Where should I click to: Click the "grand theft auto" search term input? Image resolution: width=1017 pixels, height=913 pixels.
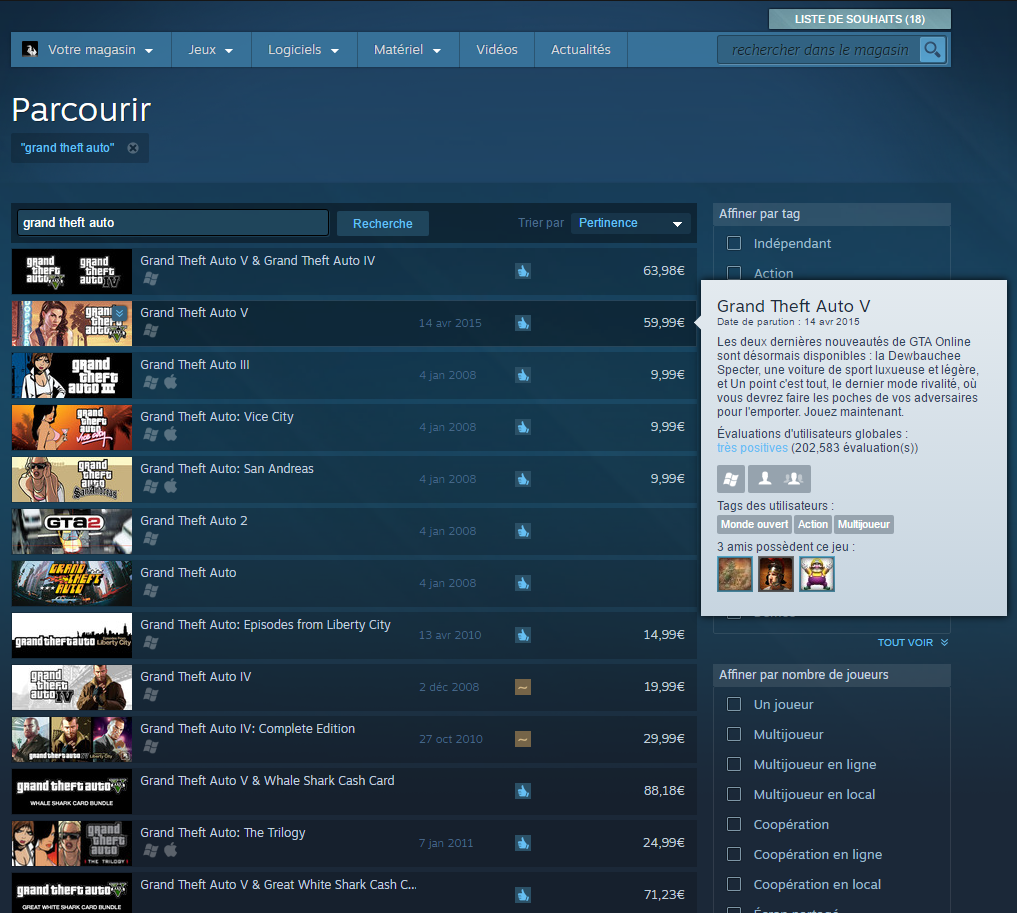click(173, 223)
